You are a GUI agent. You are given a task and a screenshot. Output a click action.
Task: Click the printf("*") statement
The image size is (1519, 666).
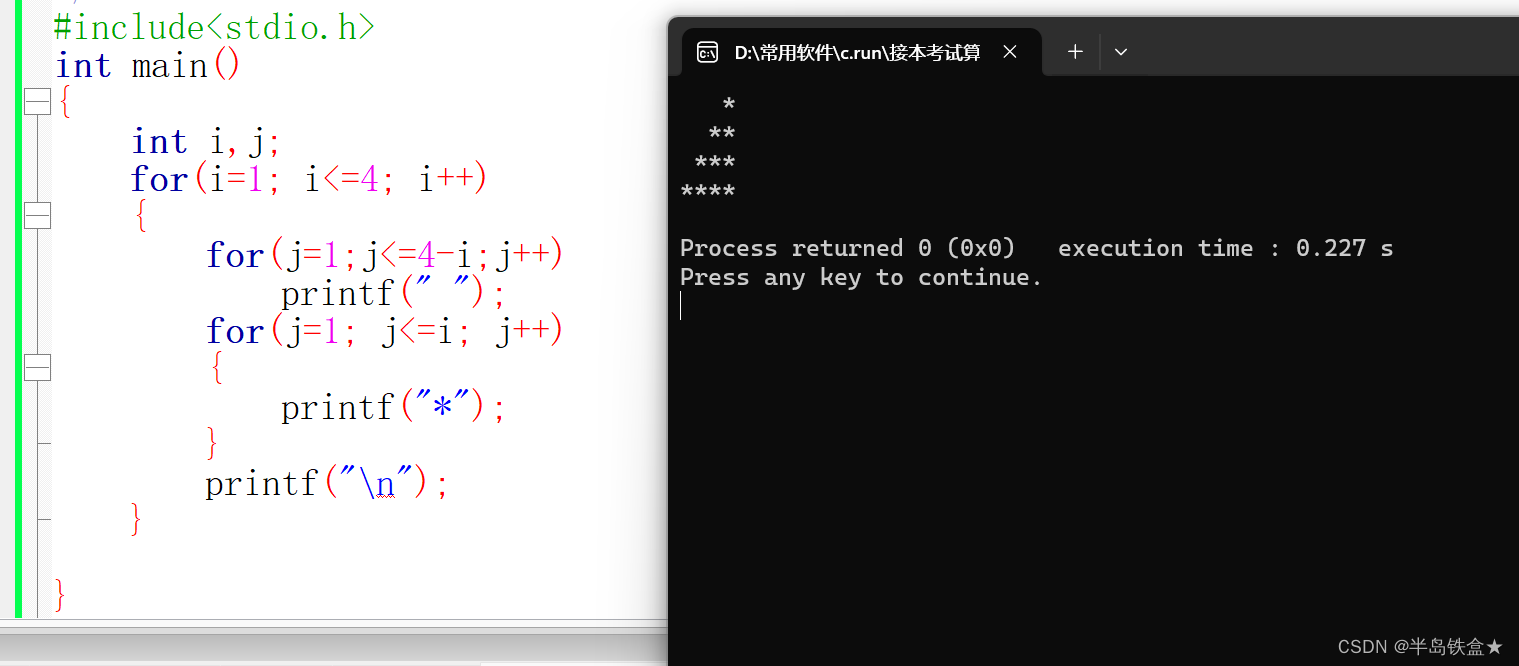pyautogui.click(x=394, y=408)
